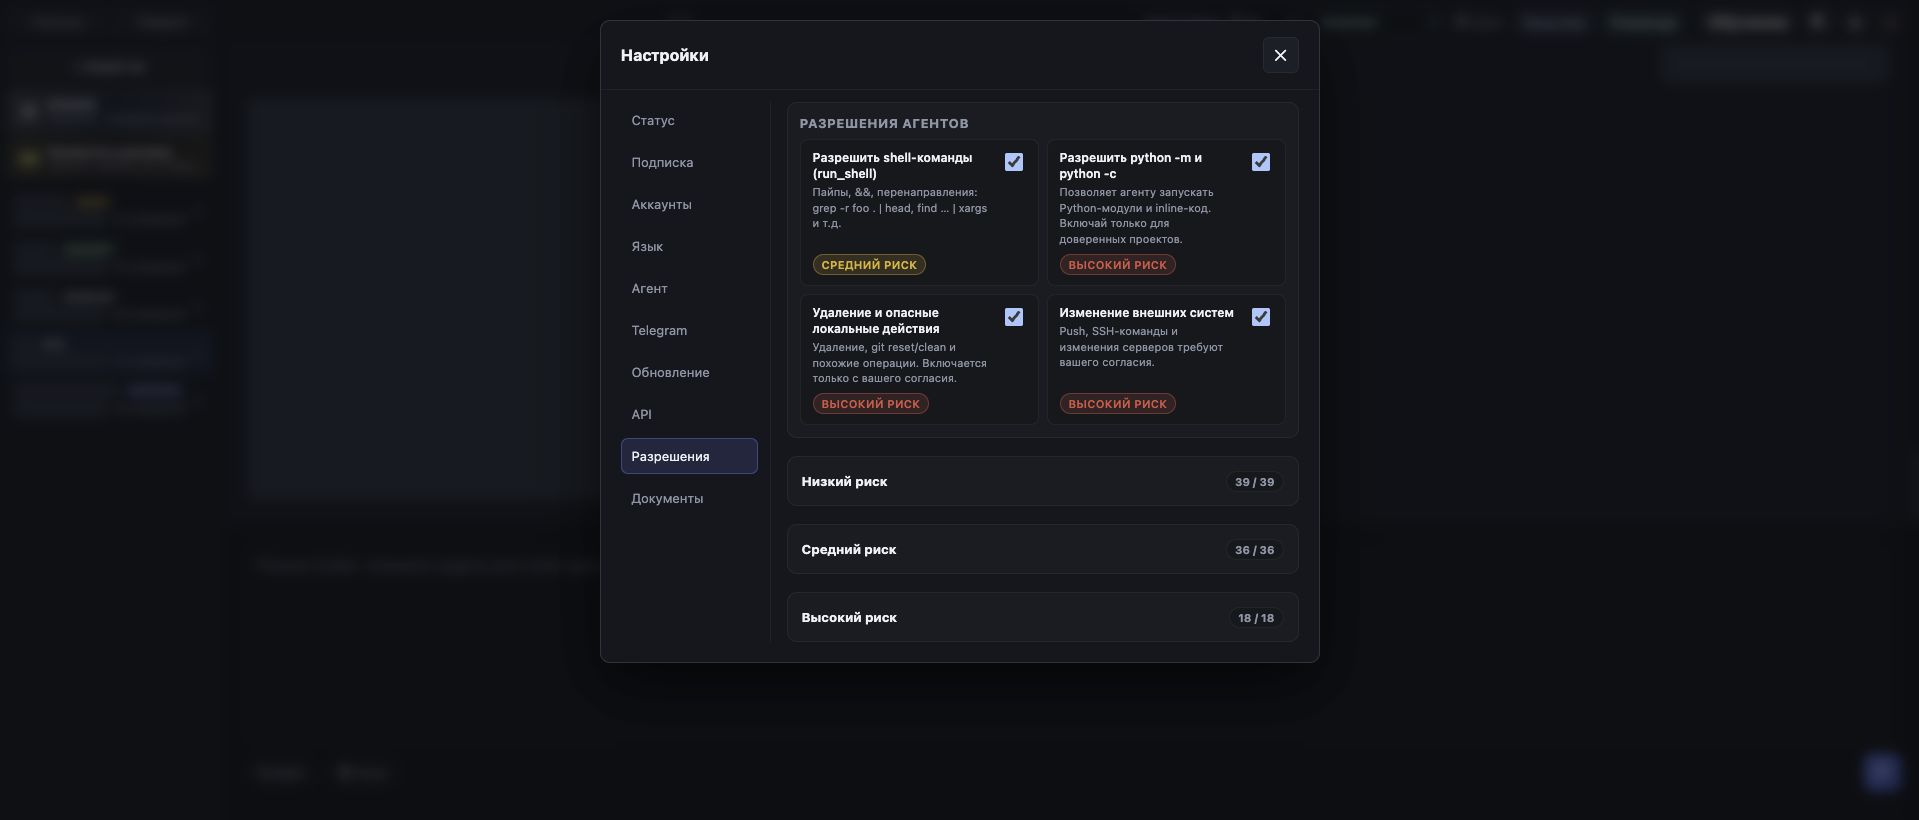Click the description 'Push, SSH-команды'
The height and width of the screenshot is (820, 1919).
[x=1141, y=347]
